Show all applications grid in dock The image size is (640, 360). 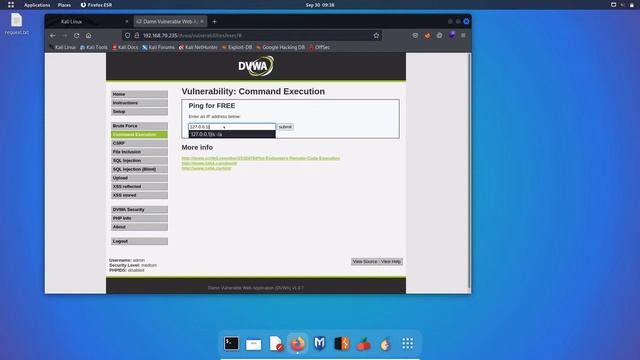pyautogui.click(x=407, y=343)
